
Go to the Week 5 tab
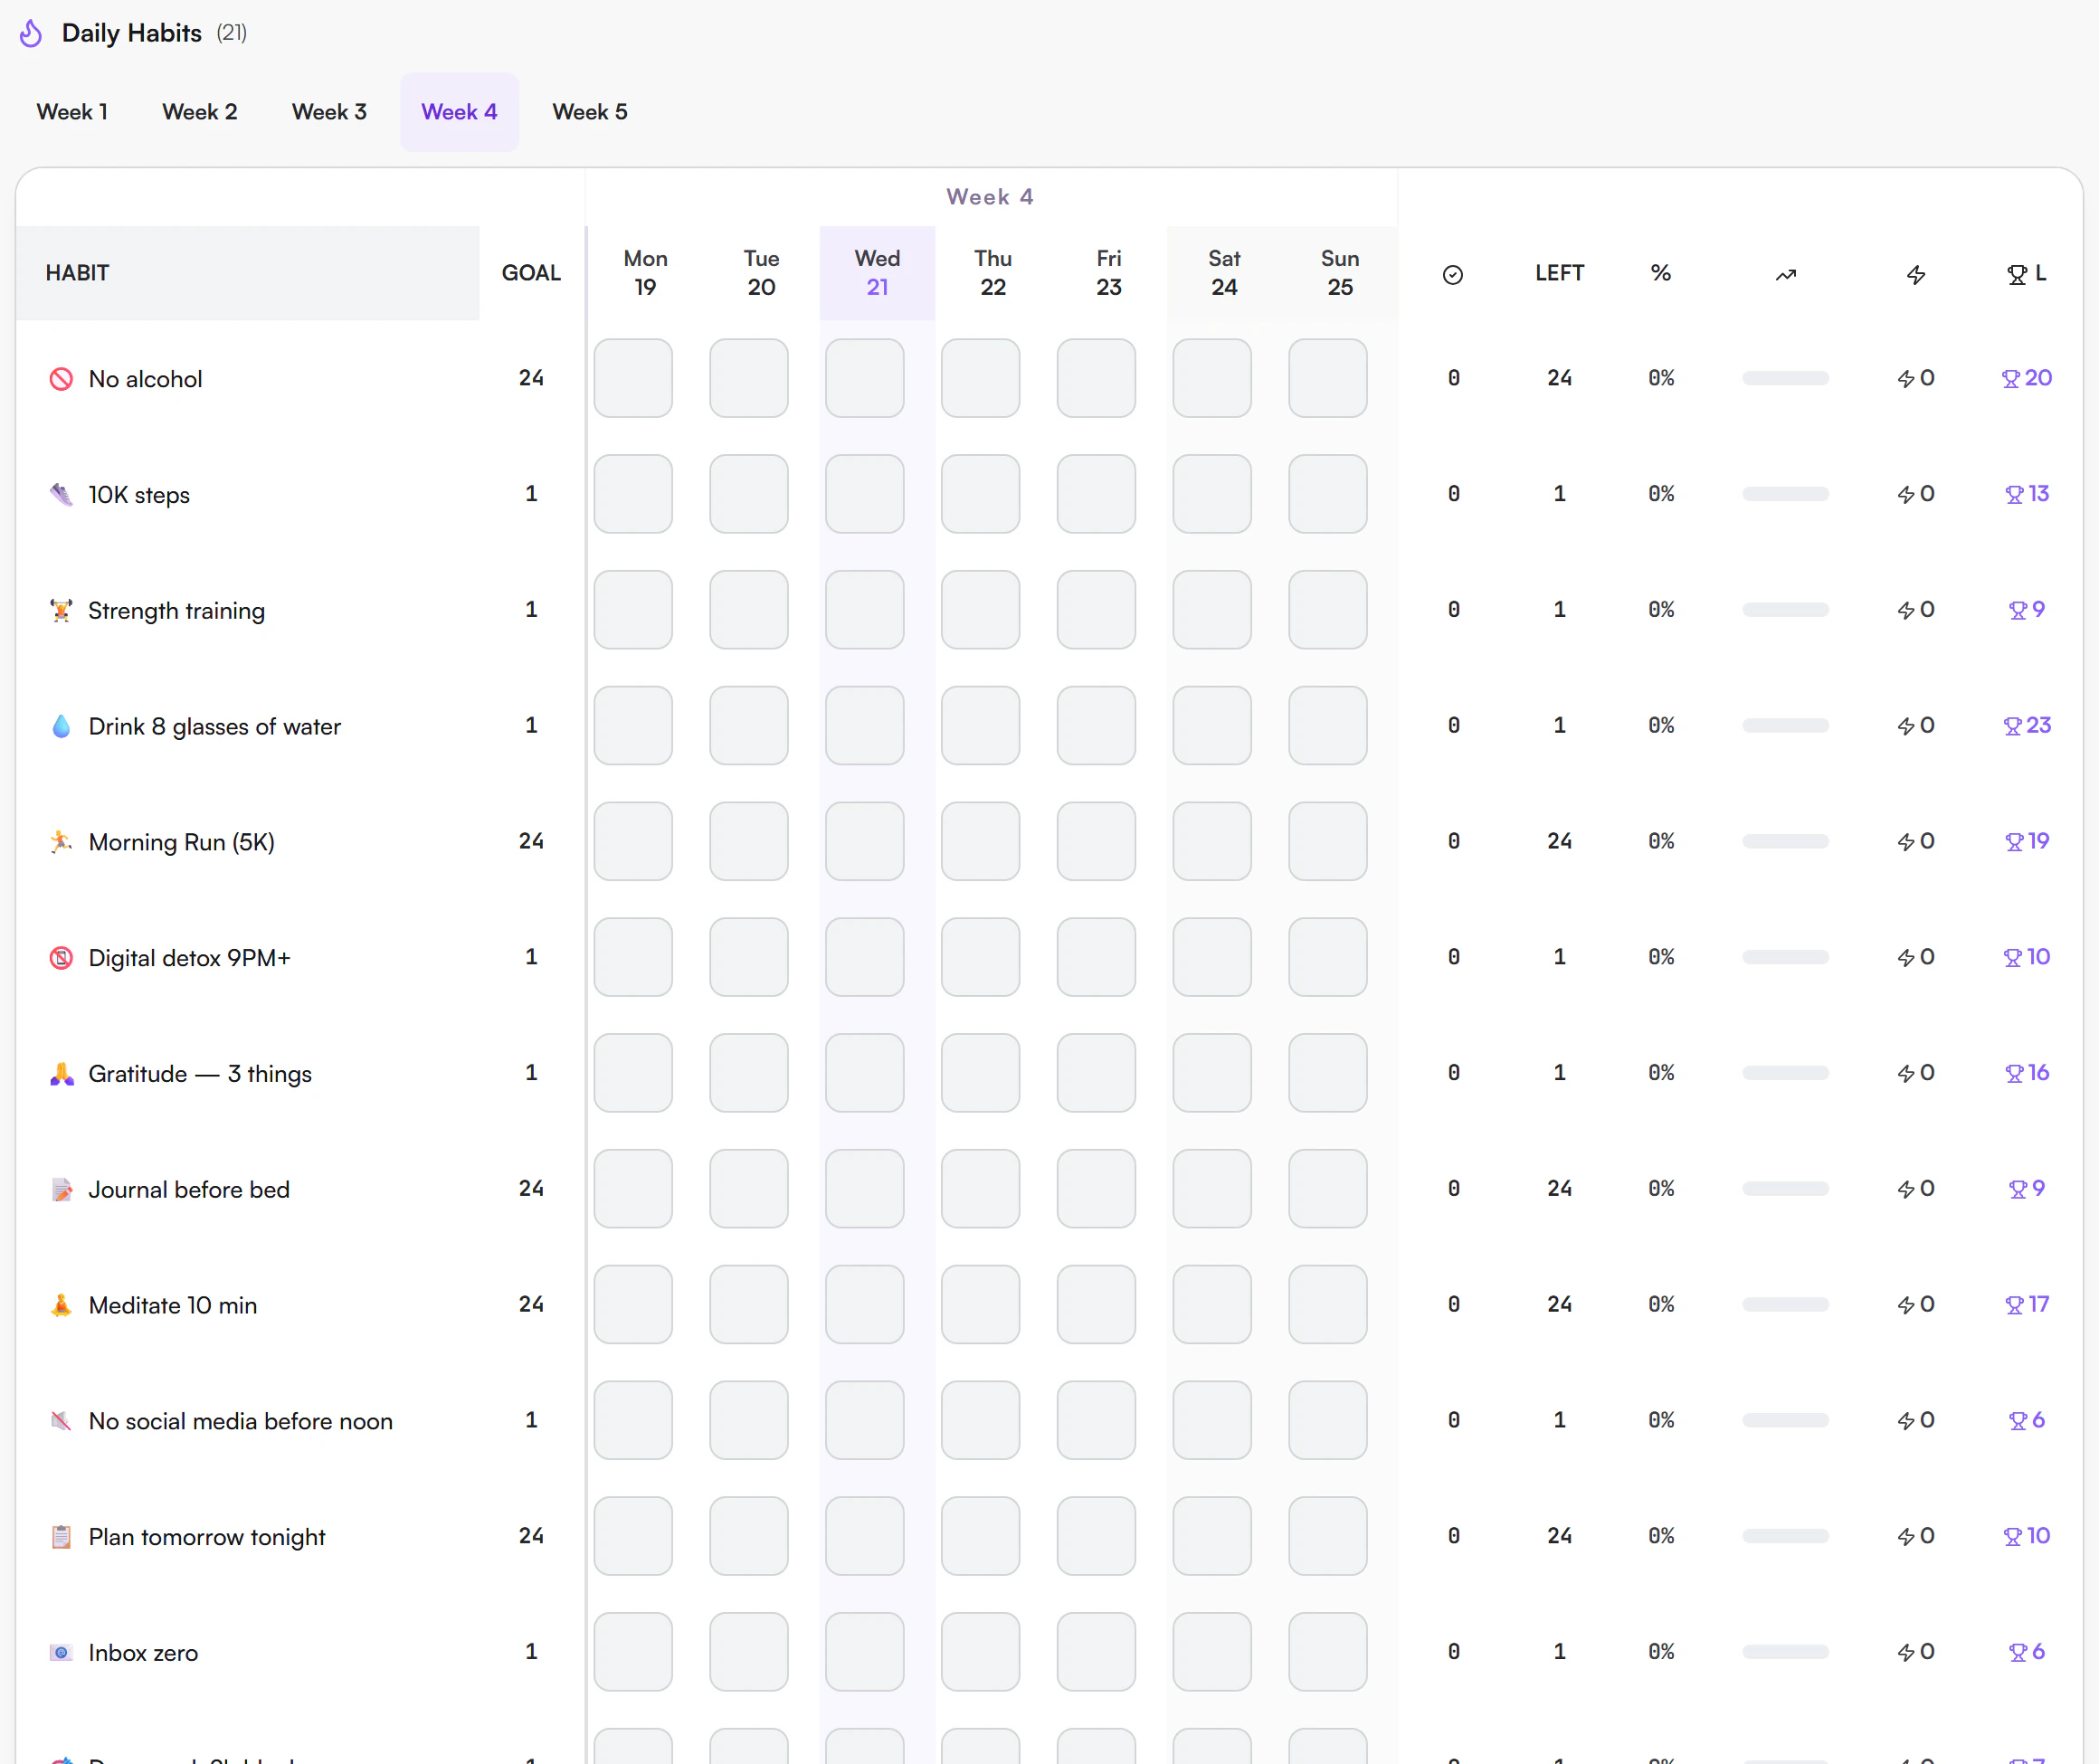[590, 112]
